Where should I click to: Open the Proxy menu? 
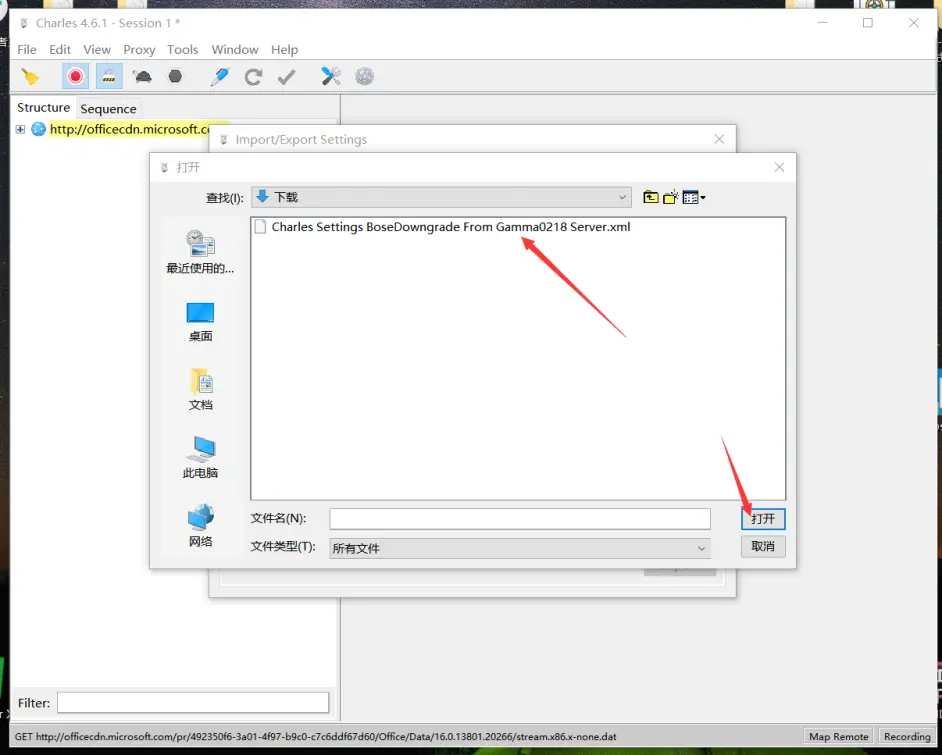tap(139, 49)
